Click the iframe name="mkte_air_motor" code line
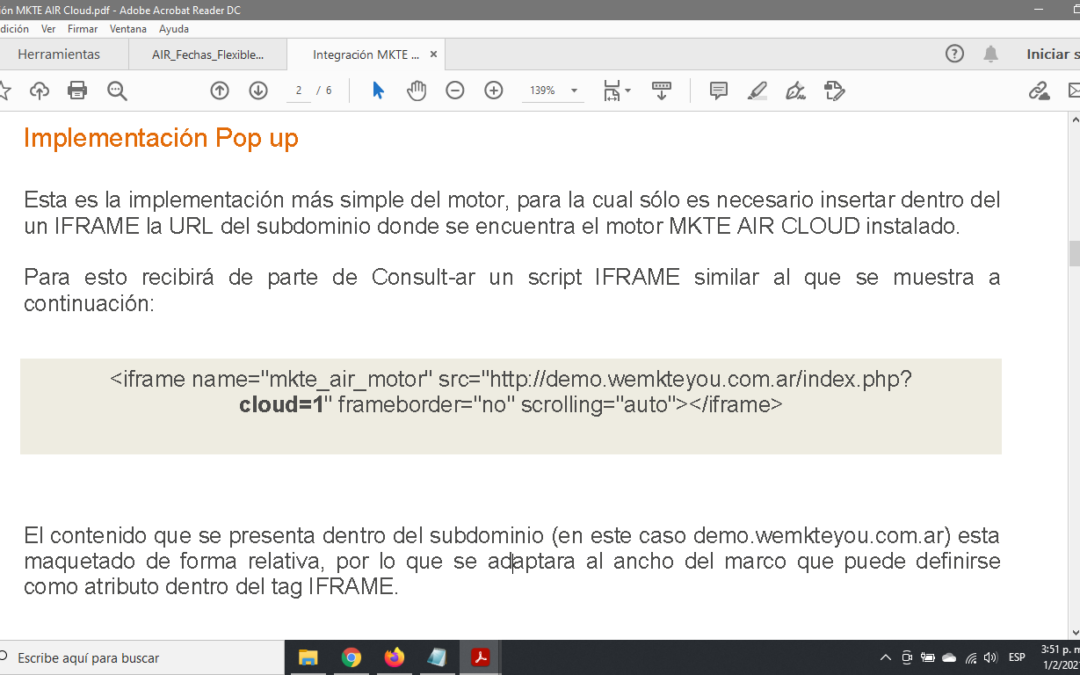The height and width of the screenshot is (675, 1080). click(510, 379)
